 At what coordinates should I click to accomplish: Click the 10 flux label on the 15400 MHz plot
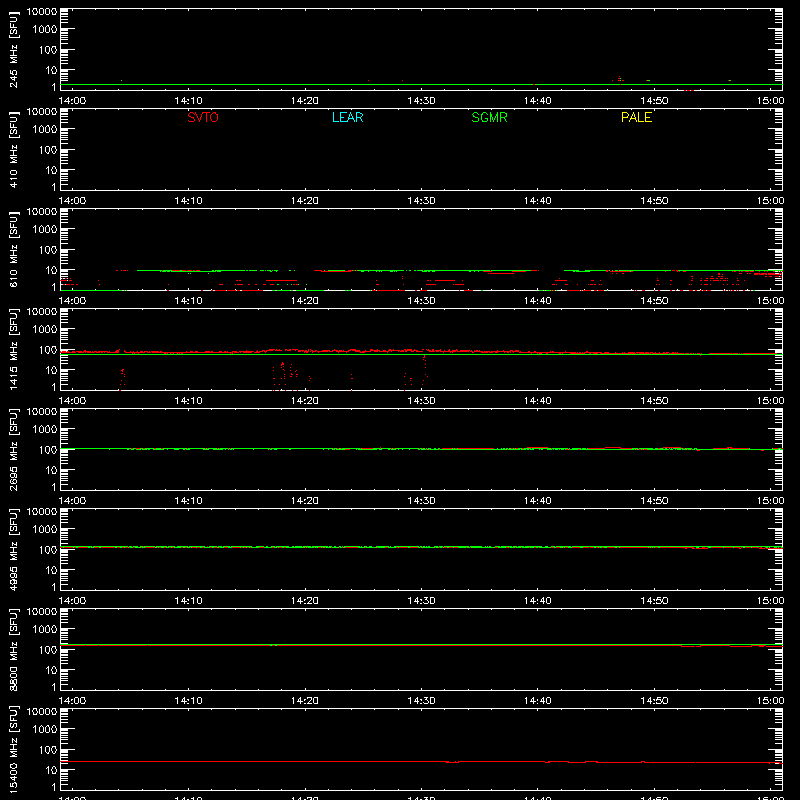pos(51,770)
